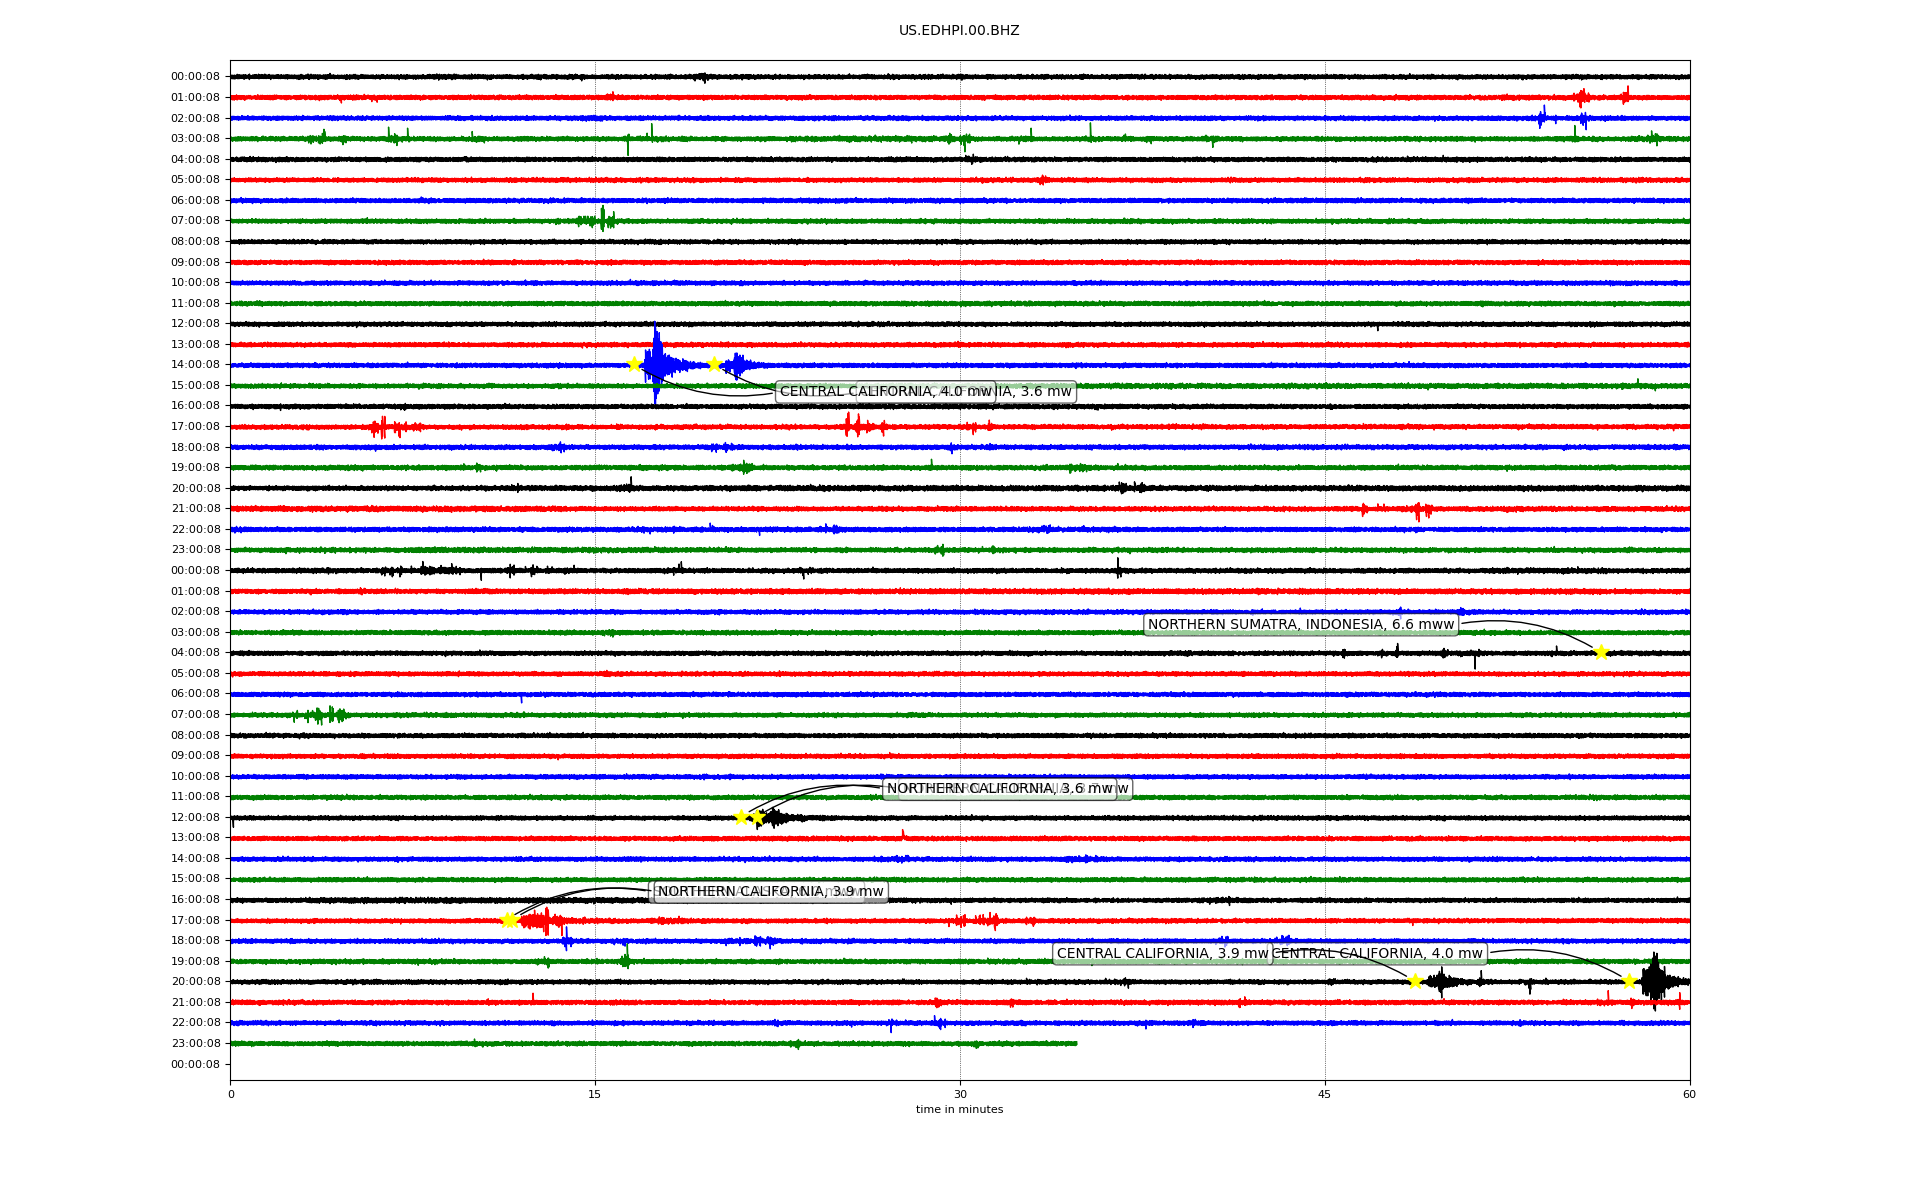The height and width of the screenshot is (1200, 1920).
Task: Click the star before the large black burst at 20:00:08
Action: point(1629,981)
